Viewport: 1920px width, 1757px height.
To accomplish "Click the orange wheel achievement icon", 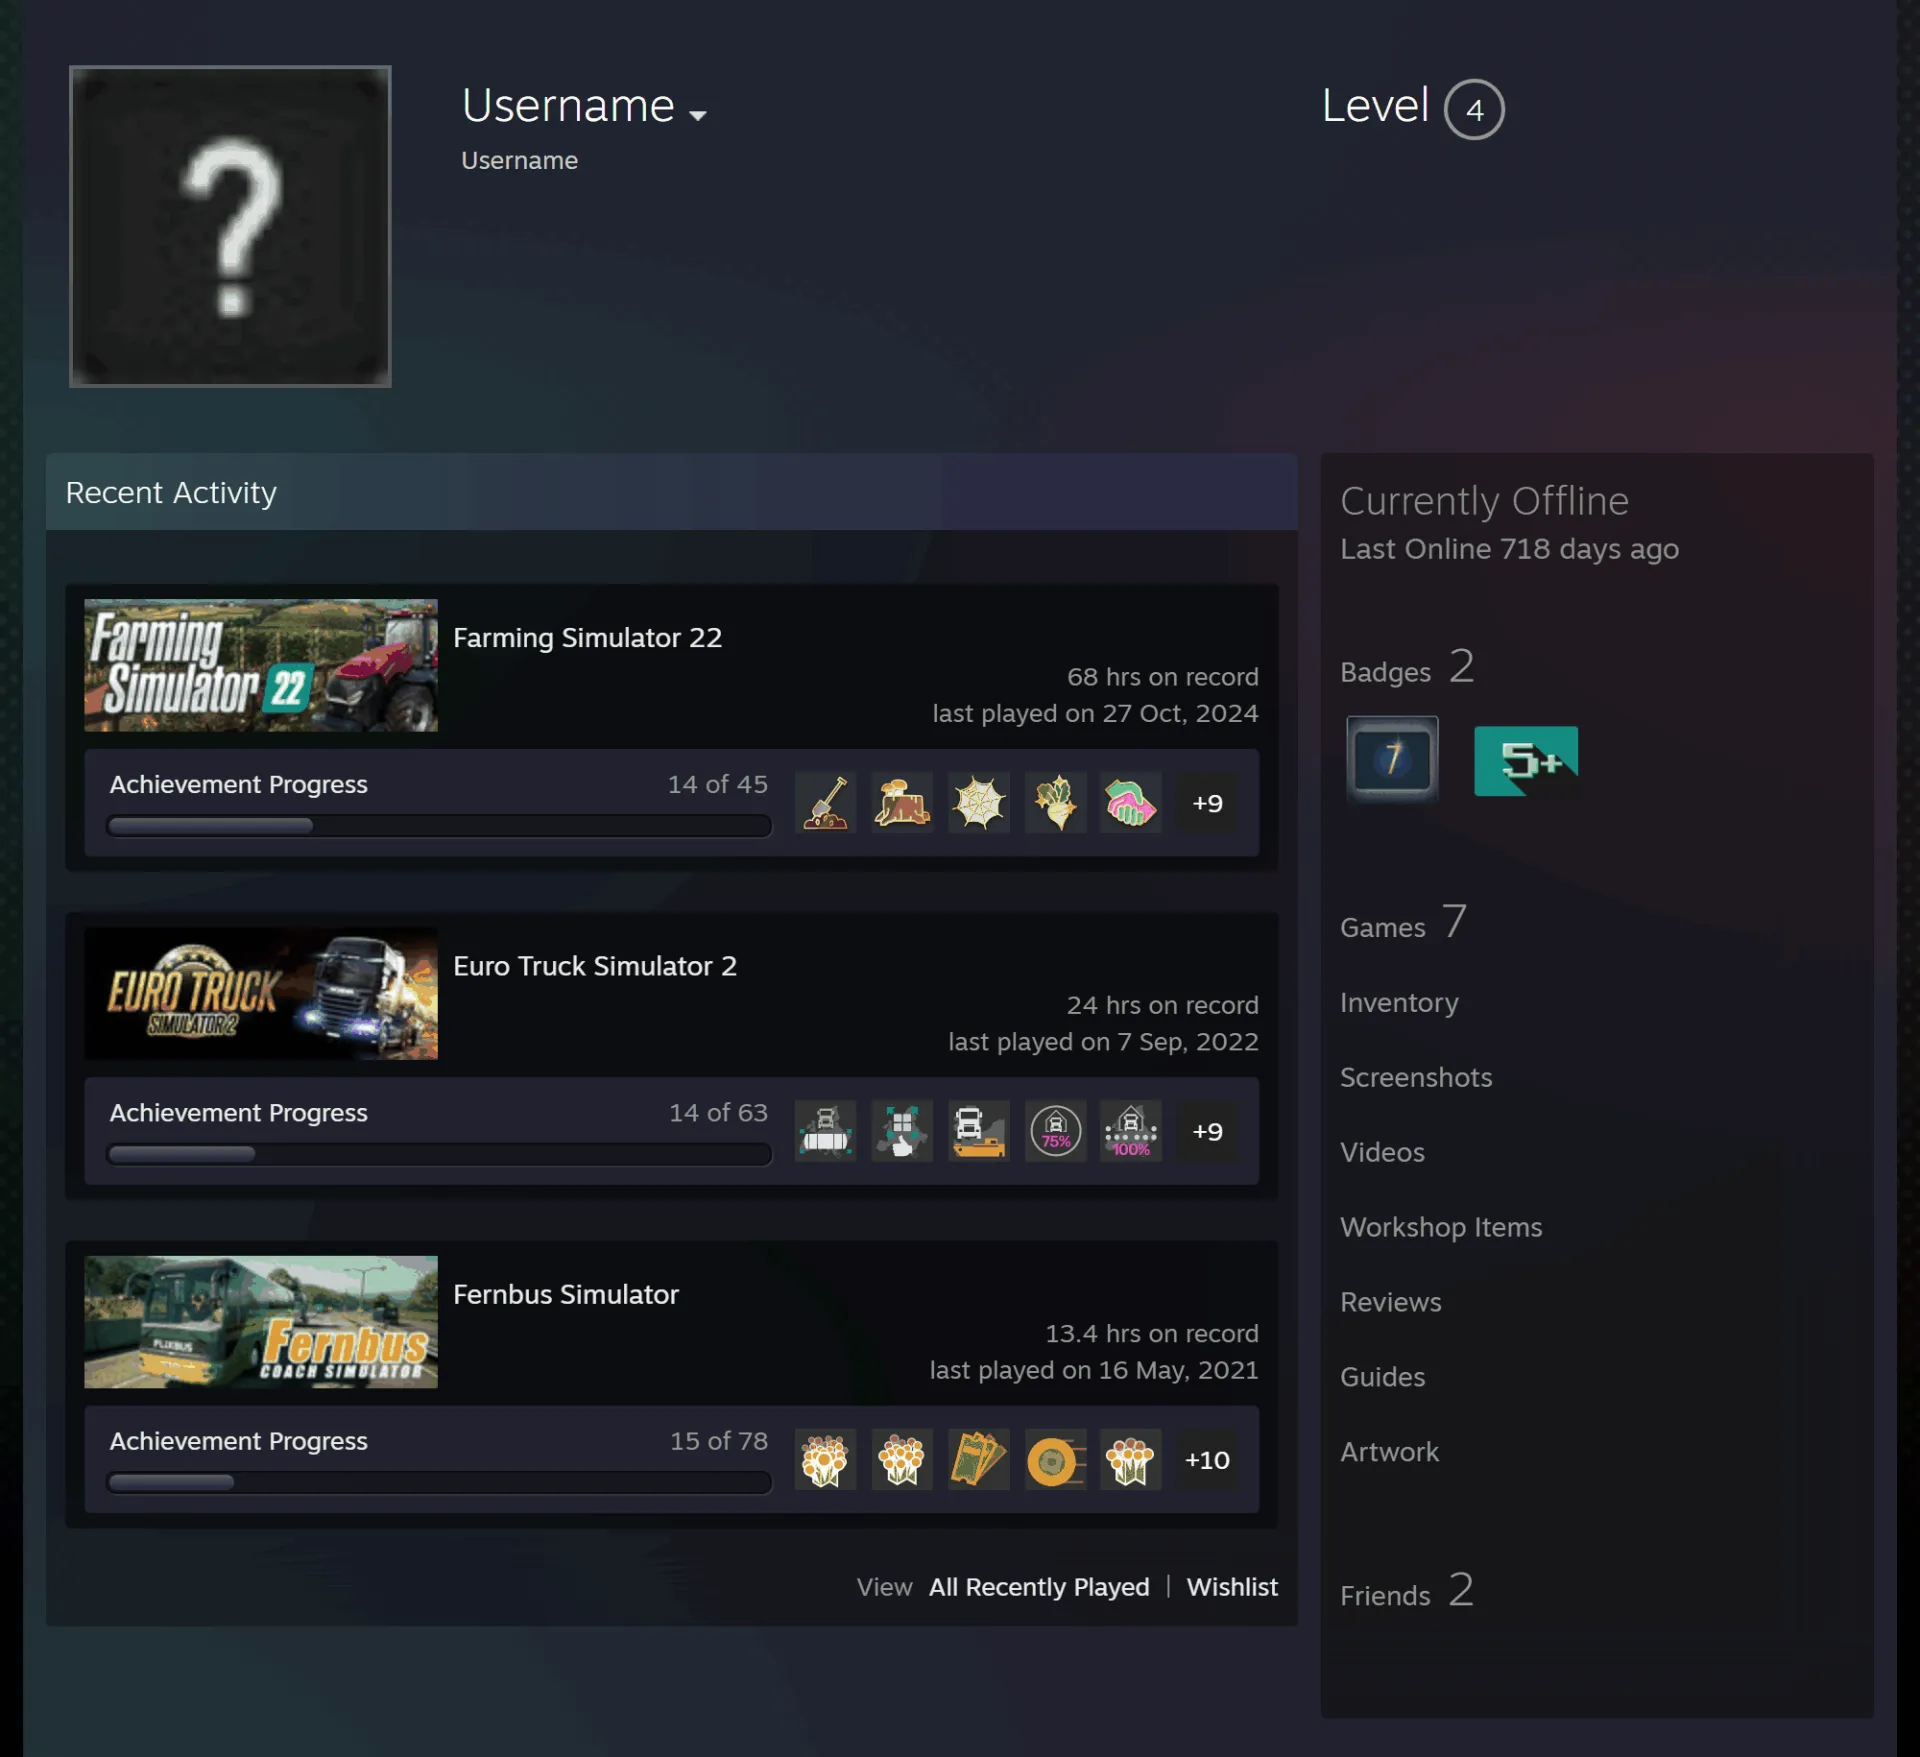I will [x=1055, y=1459].
